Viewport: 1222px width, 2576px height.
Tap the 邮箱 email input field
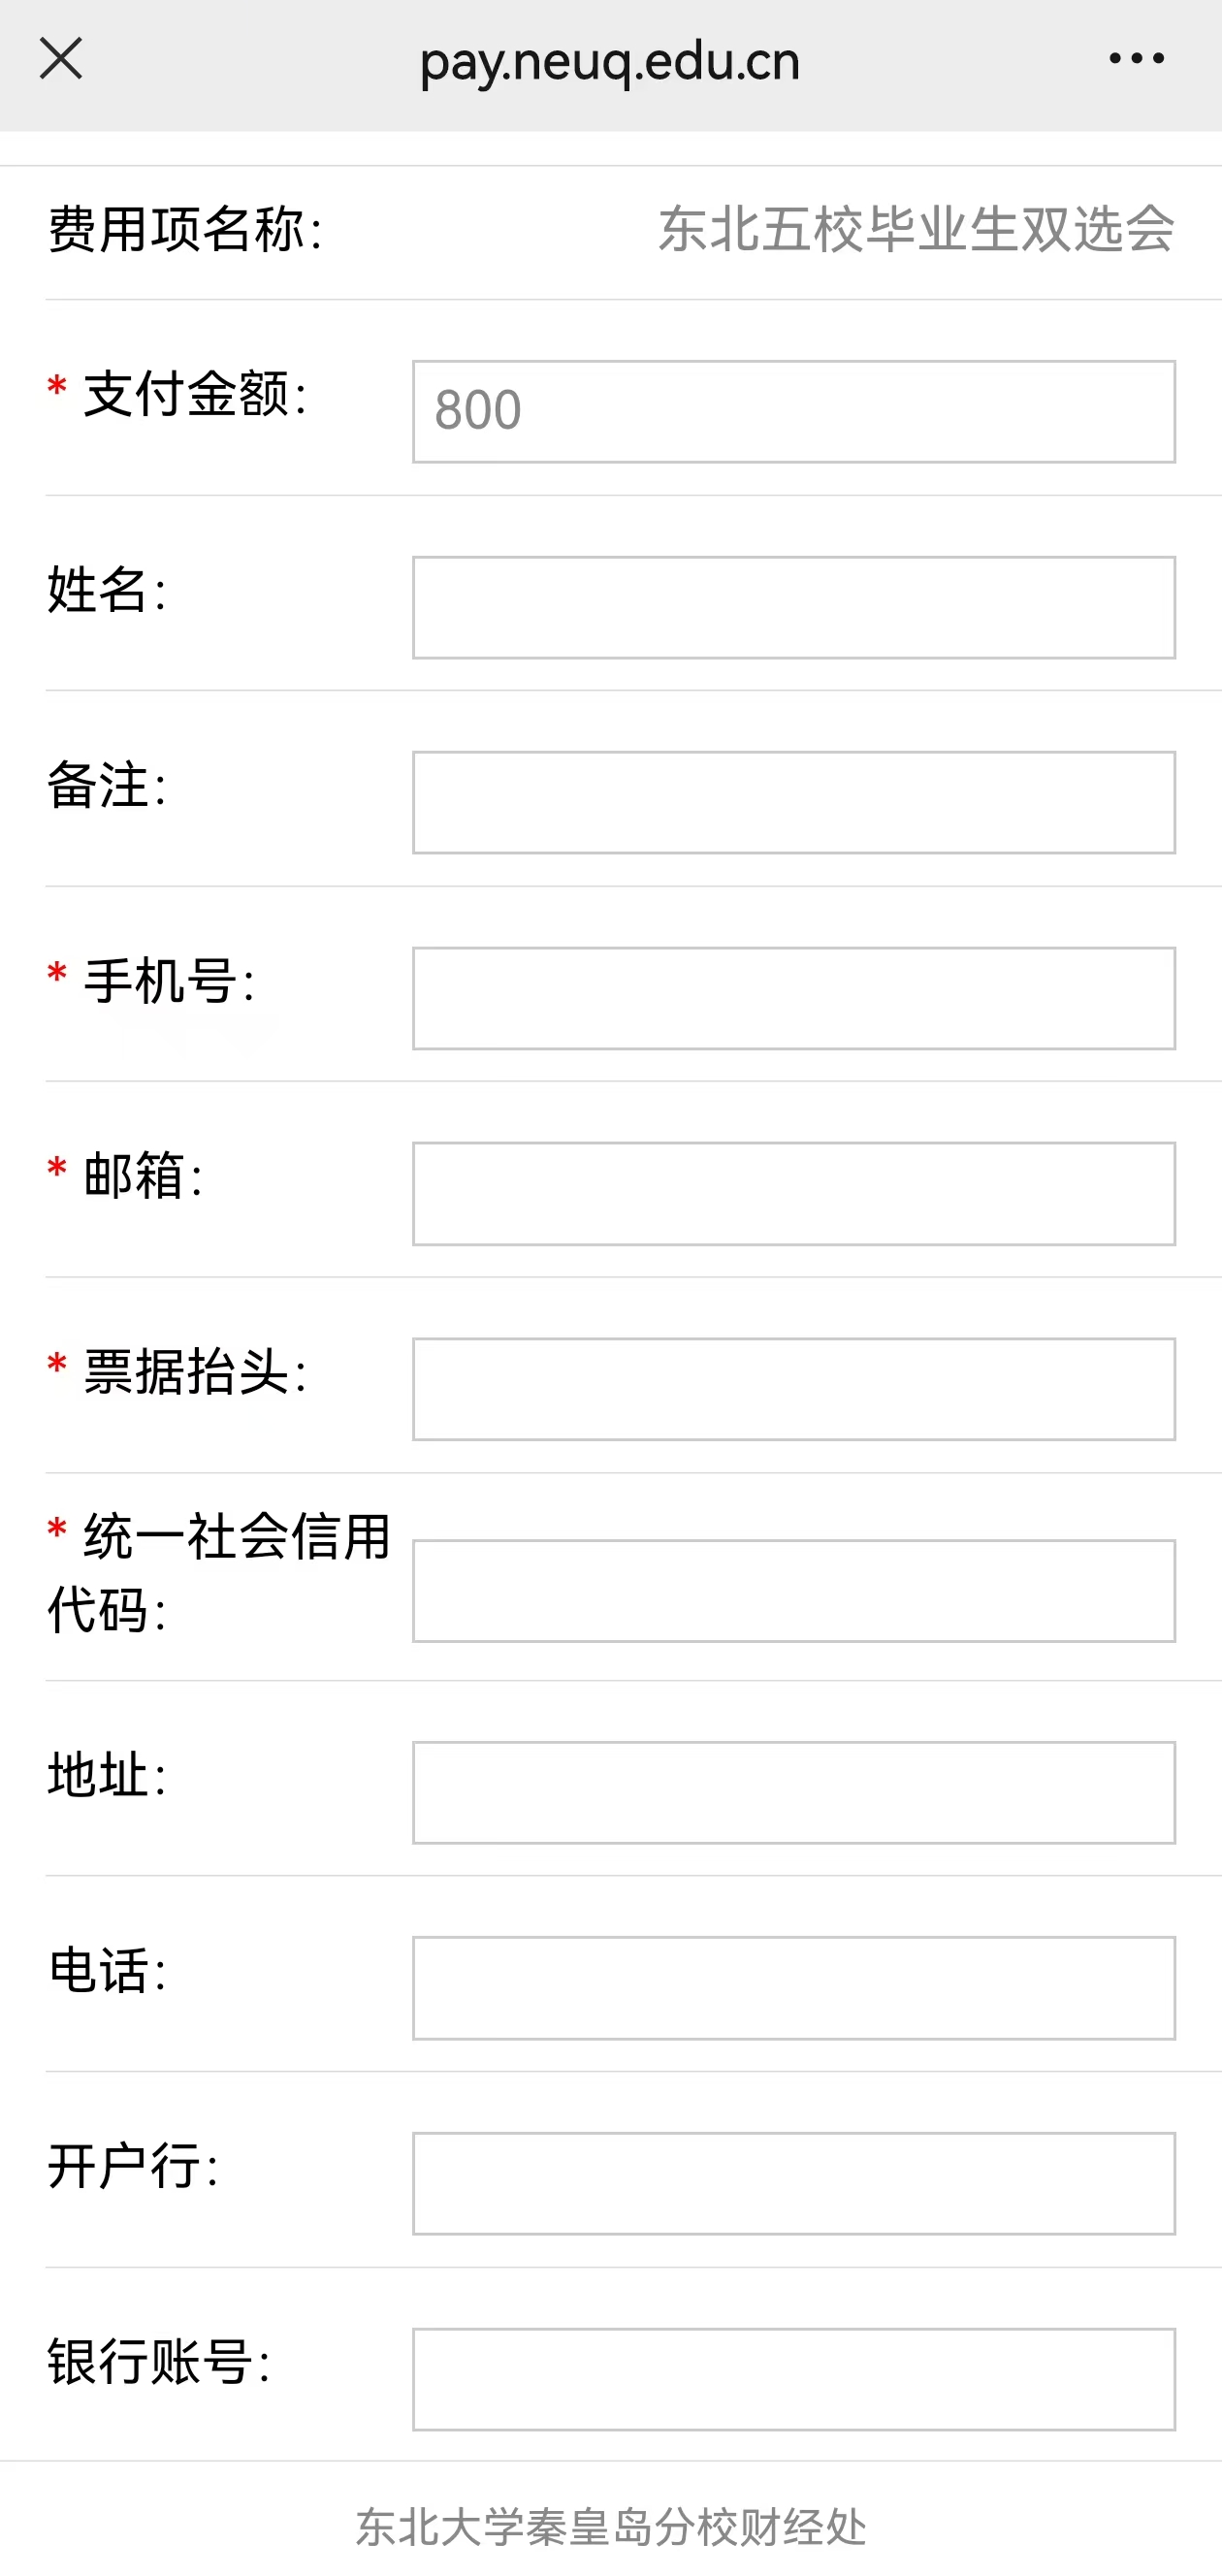pos(794,1193)
